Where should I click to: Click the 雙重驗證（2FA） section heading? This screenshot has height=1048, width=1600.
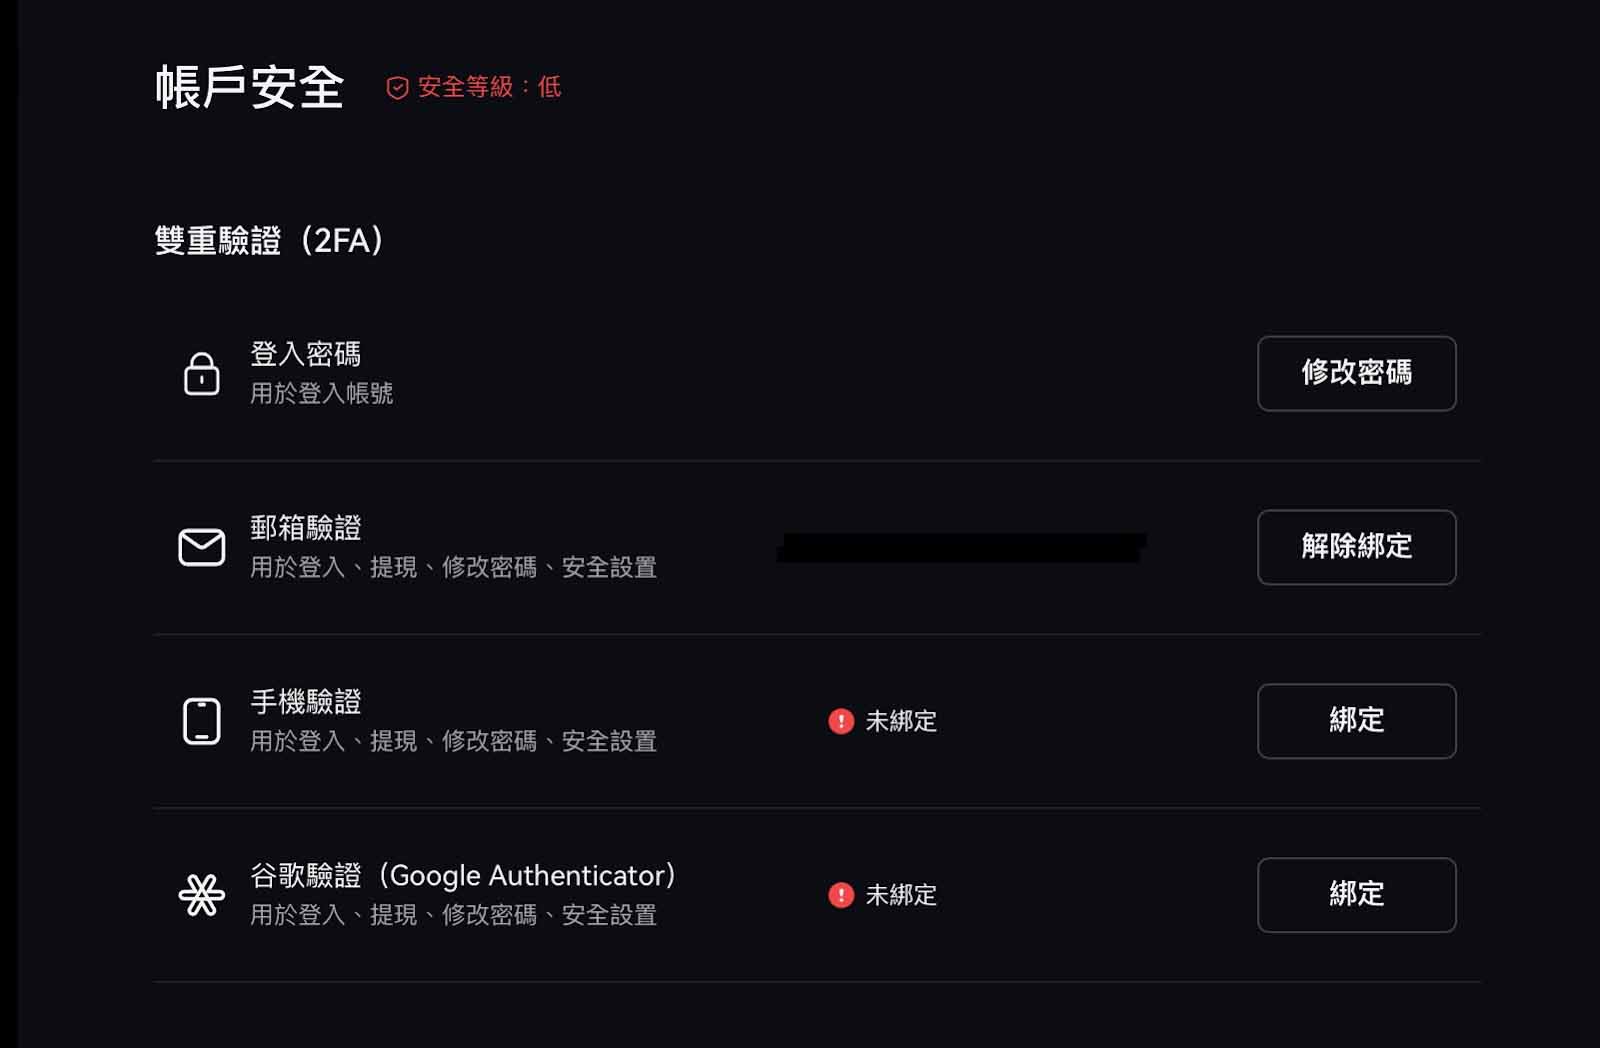(270, 238)
